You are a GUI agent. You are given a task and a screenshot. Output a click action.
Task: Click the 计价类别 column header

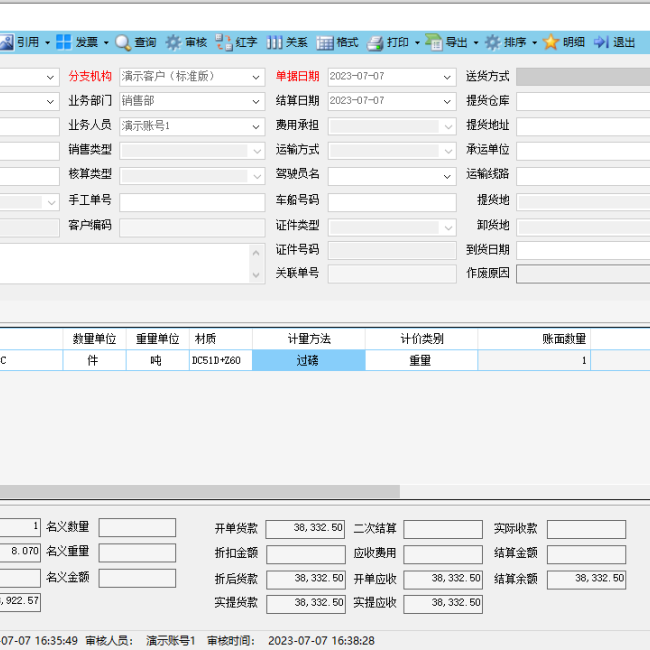(422, 339)
